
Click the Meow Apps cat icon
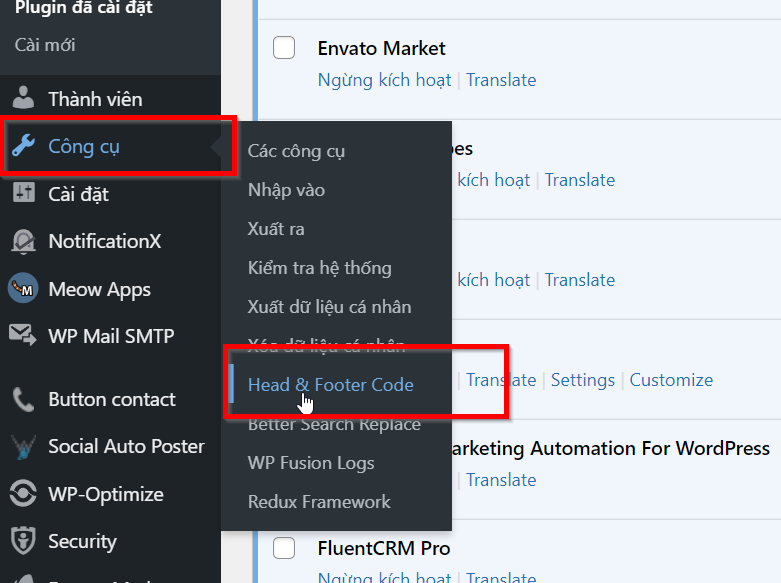pos(23,288)
